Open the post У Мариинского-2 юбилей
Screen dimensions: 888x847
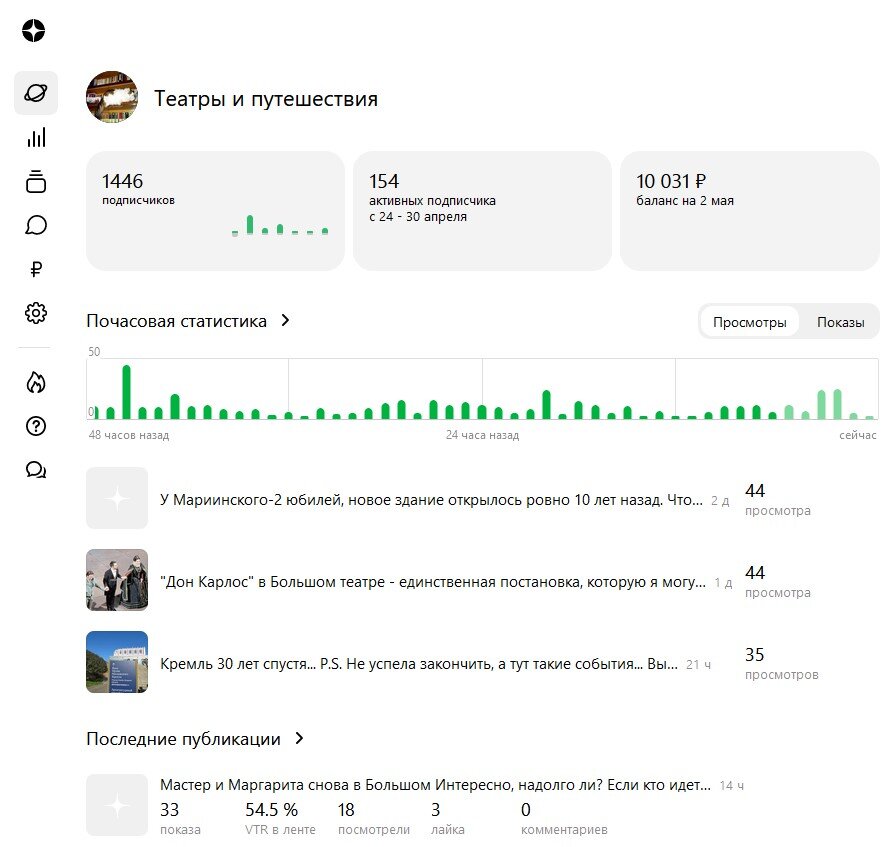[x=431, y=500]
